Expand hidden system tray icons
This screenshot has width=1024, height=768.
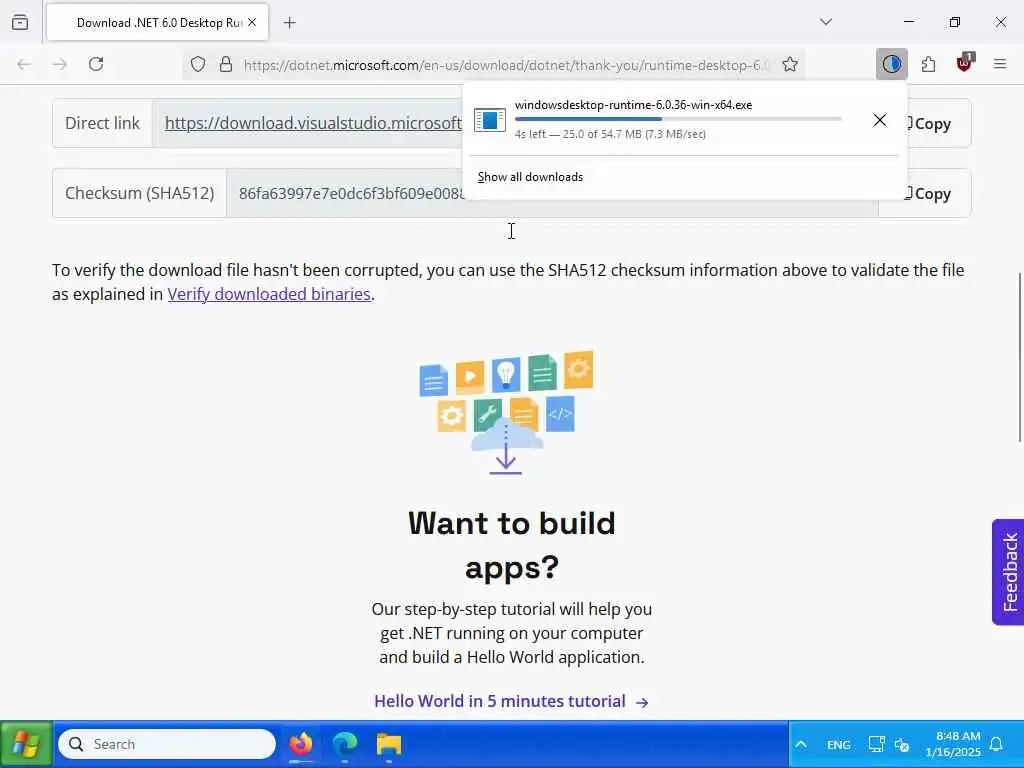coord(801,744)
